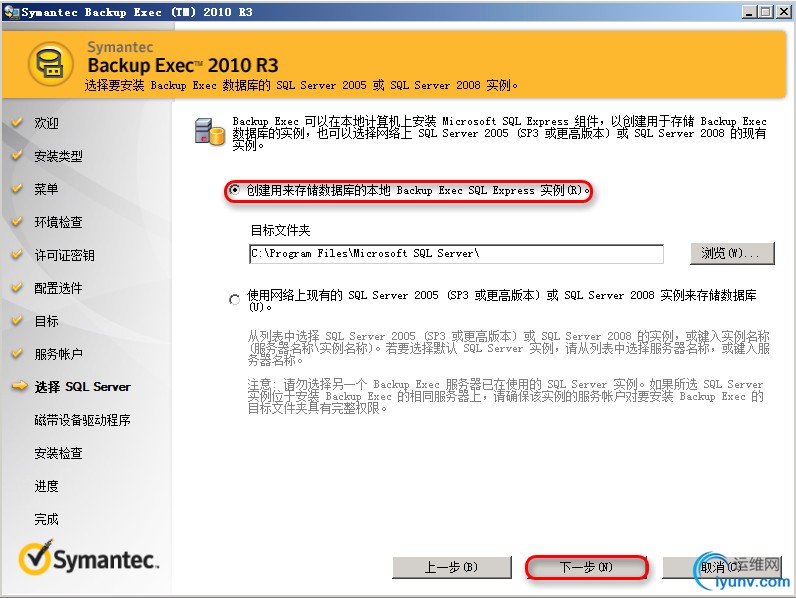Click the checkmark icon beside 欢迎

(x=17, y=122)
